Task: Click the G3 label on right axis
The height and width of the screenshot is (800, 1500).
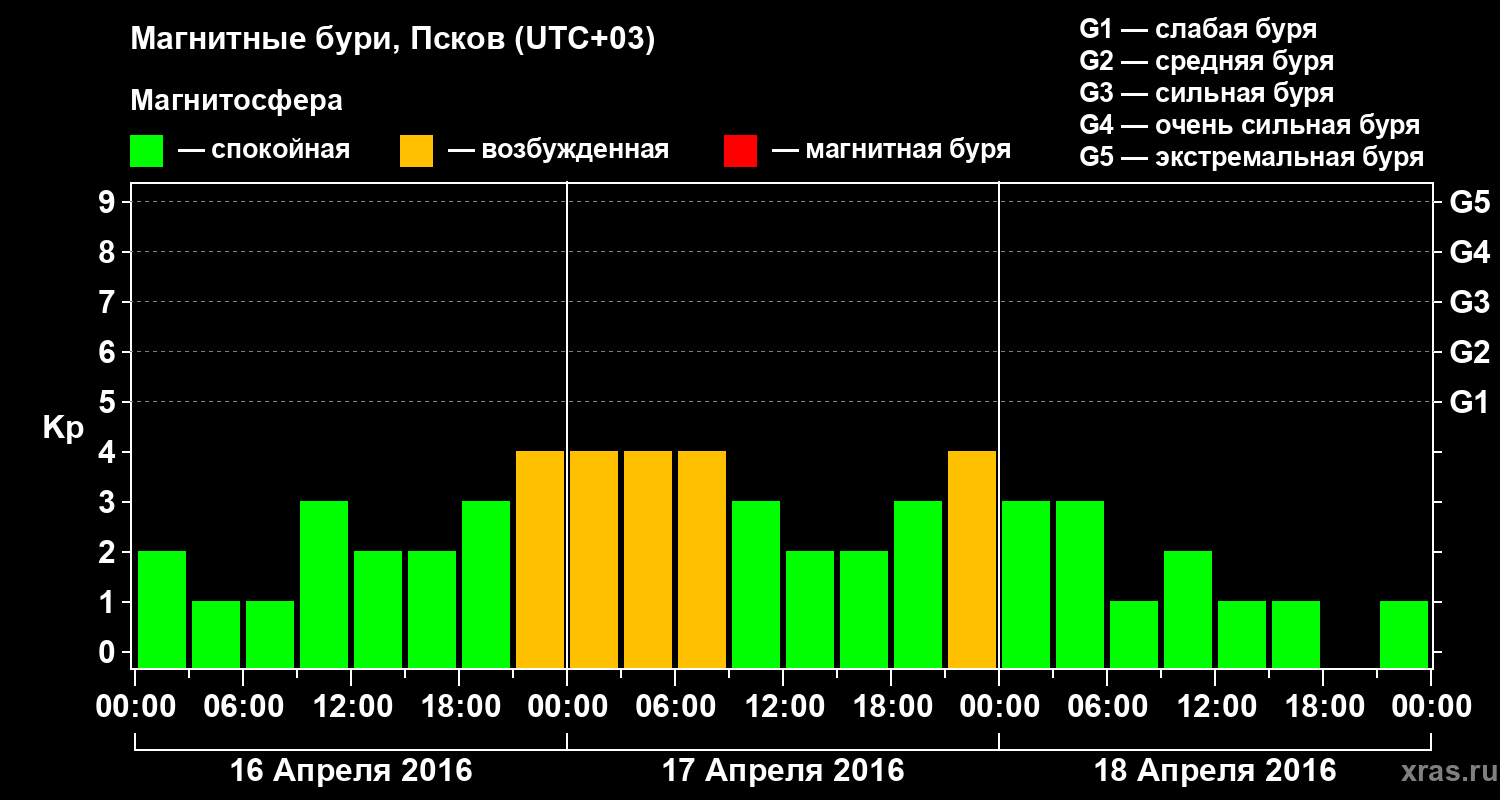Action: [1469, 303]
